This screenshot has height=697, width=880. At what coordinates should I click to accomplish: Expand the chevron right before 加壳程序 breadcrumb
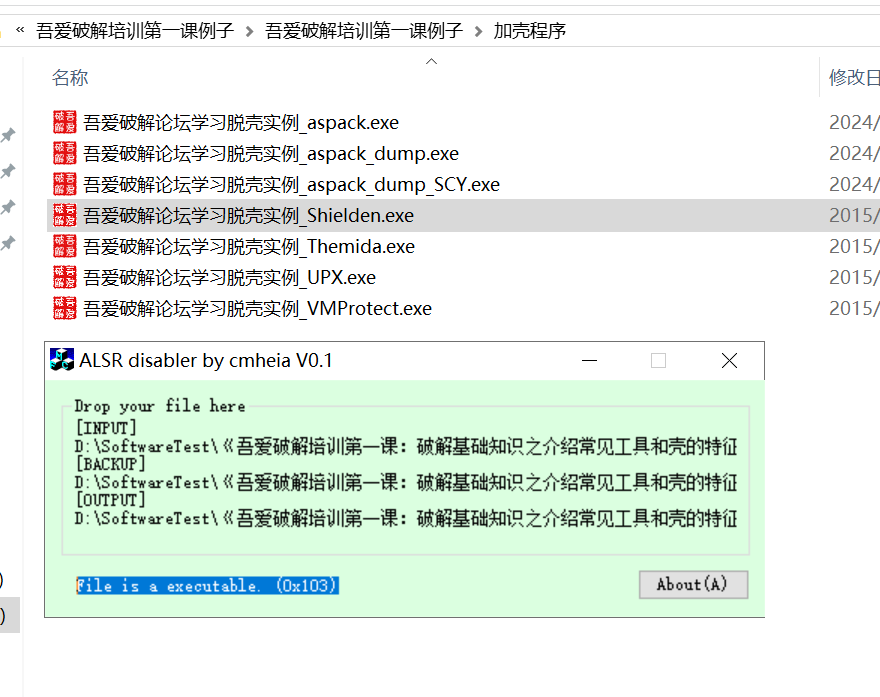pos(478,31)
